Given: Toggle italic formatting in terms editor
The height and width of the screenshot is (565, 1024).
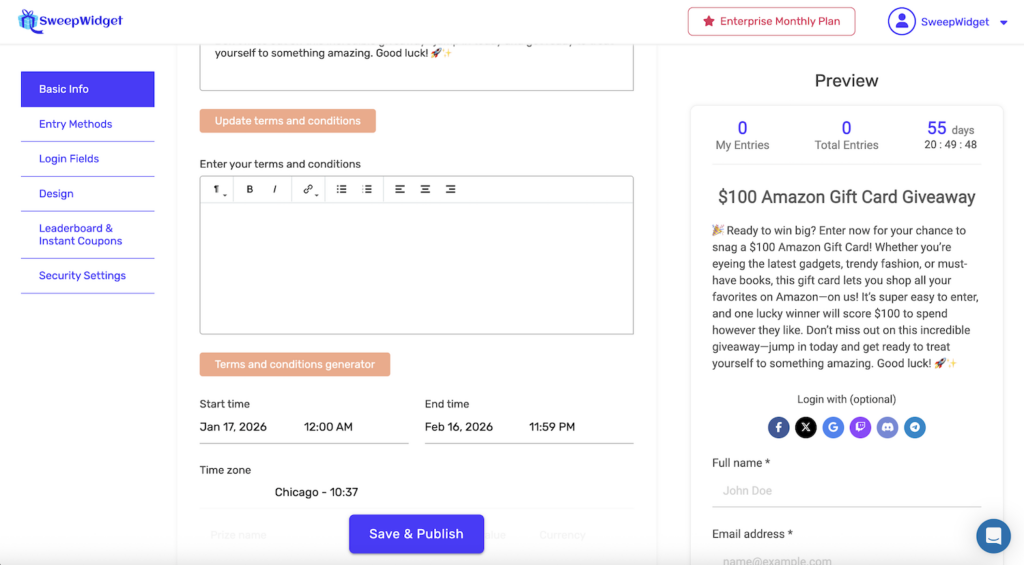Looking at the screenshot, I should click(275, 189).
